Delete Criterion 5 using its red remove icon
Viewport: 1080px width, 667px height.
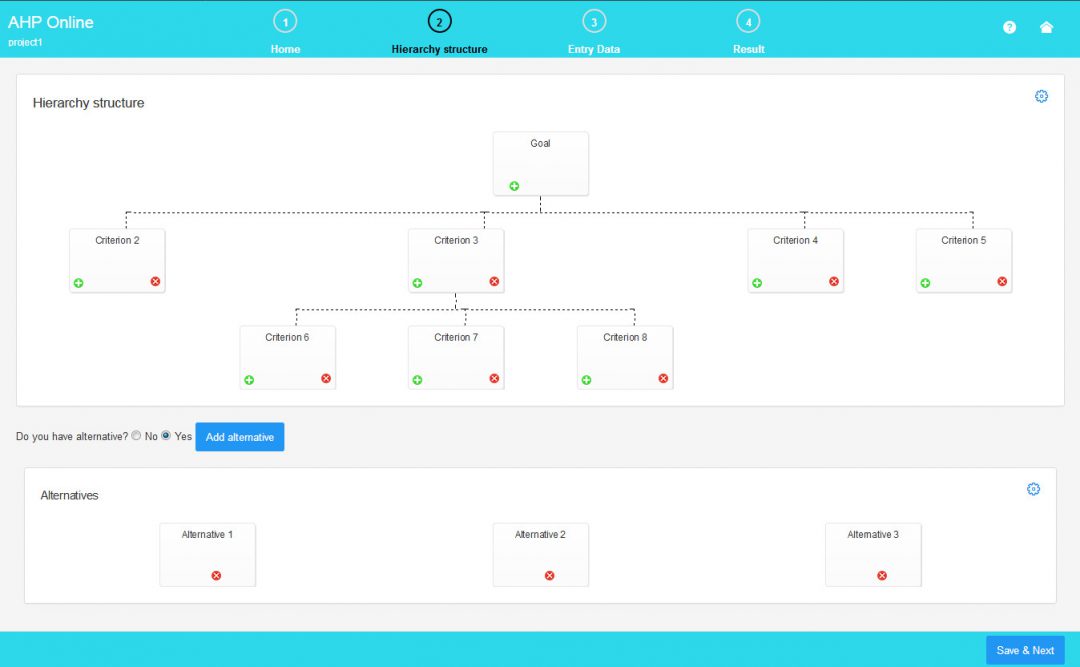coord(1001,282)
